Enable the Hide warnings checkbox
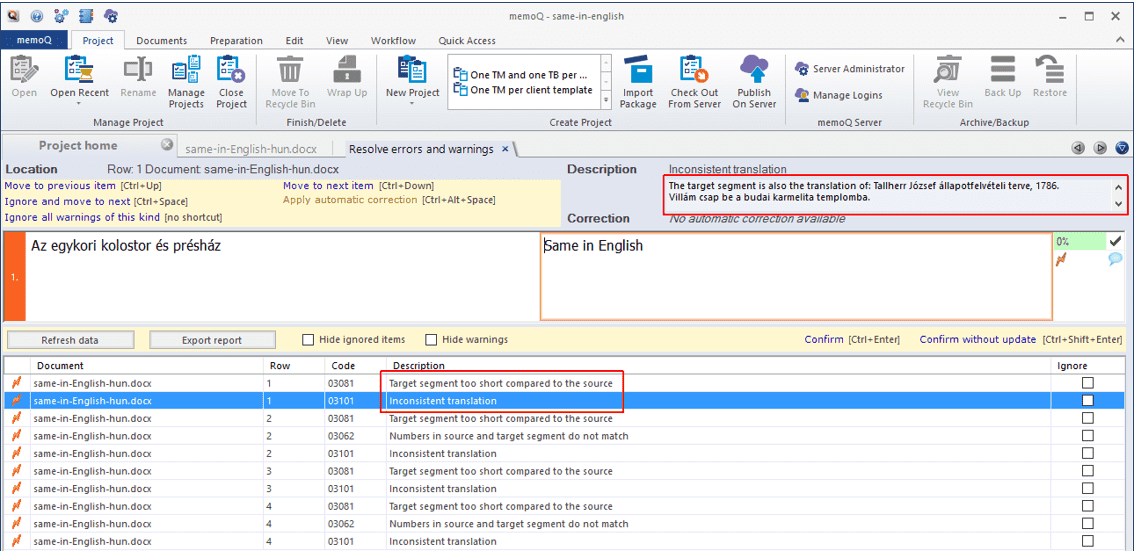 432,339
